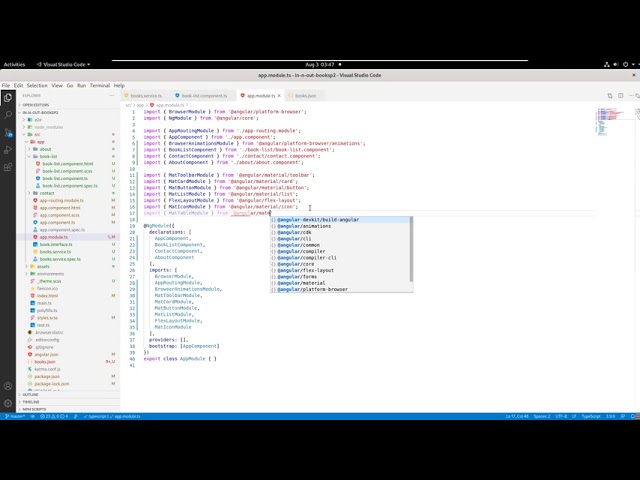Collapse the src folder
This screenshot has width=640, height=480.
coord(37,134)
